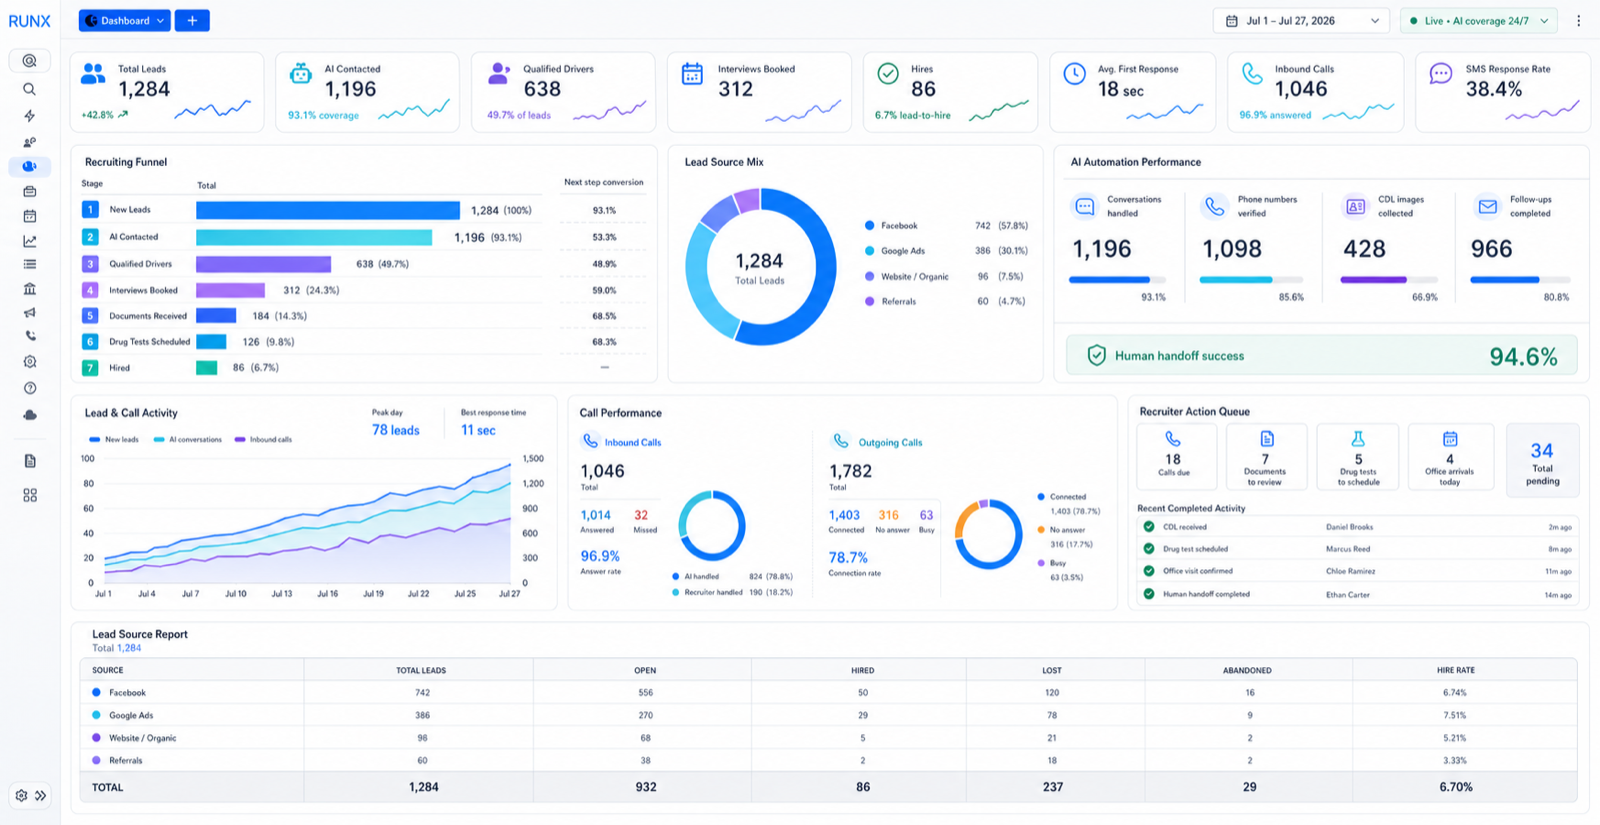Screen dimensions: 1600x825
Task: Select the highlighted dashboard pie icon in the sidebar
Action: tap(30, 166)
